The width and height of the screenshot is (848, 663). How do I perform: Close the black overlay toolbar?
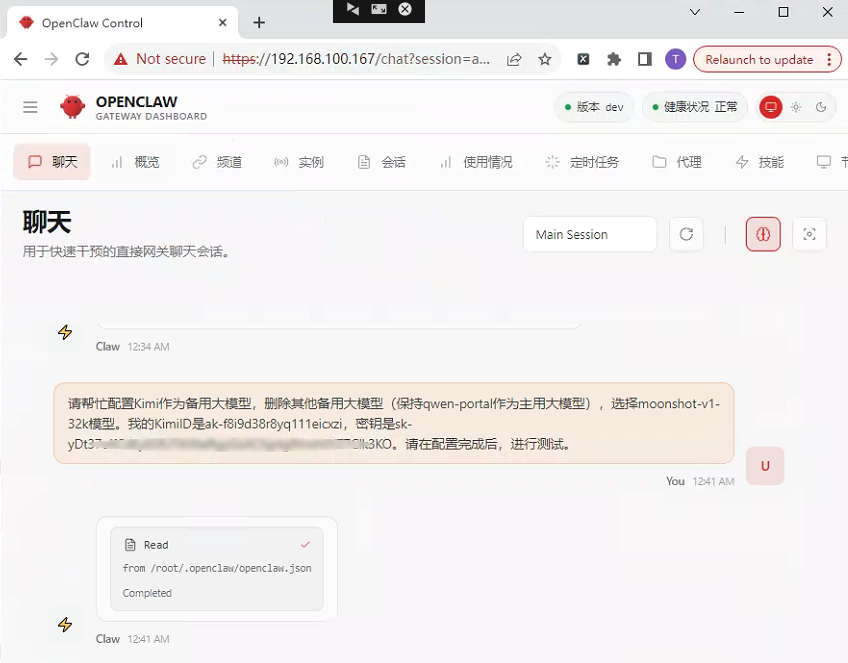coord(405,9)
